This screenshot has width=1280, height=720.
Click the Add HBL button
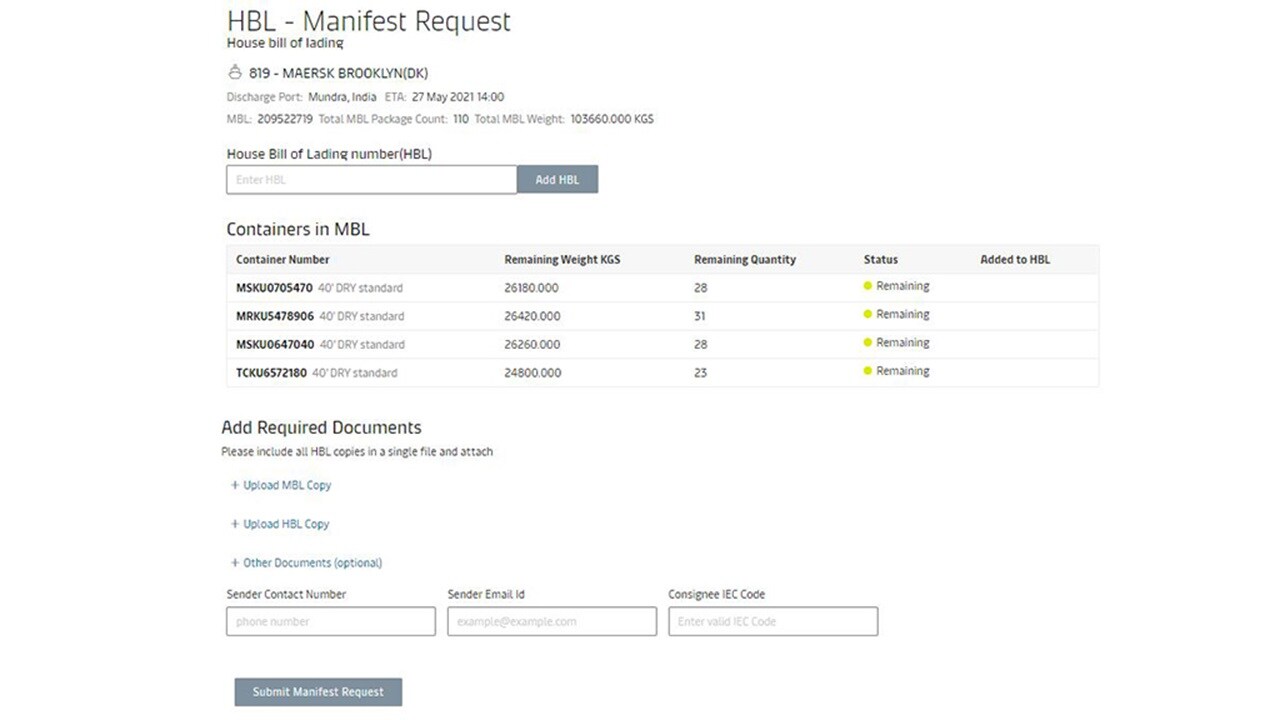point(557,179)
